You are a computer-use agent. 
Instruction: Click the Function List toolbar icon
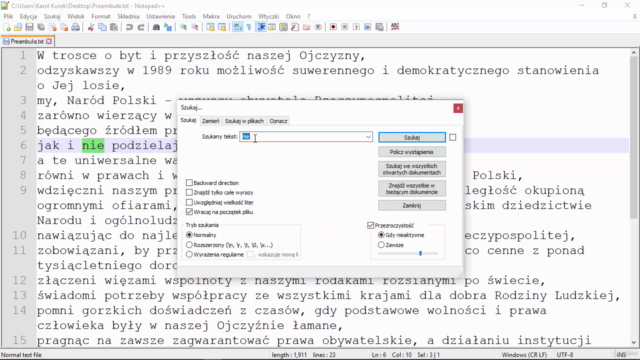[295, 27]
